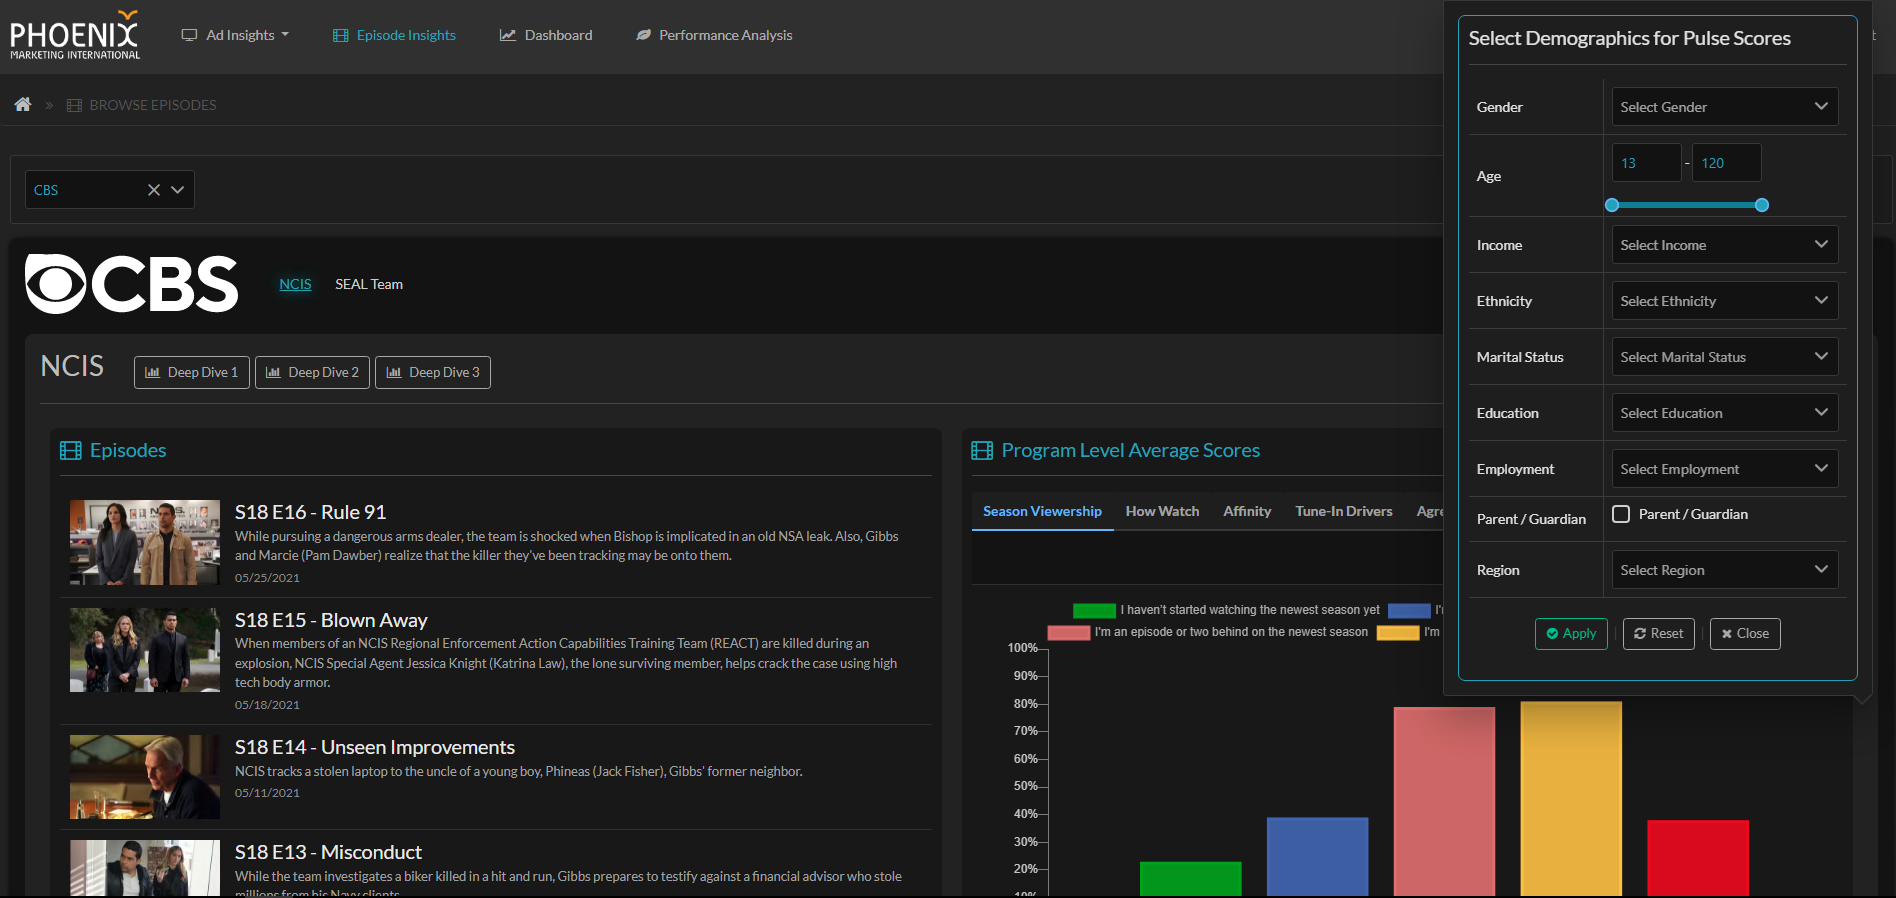Switch to the How Watch tab

coord(1162,511)
